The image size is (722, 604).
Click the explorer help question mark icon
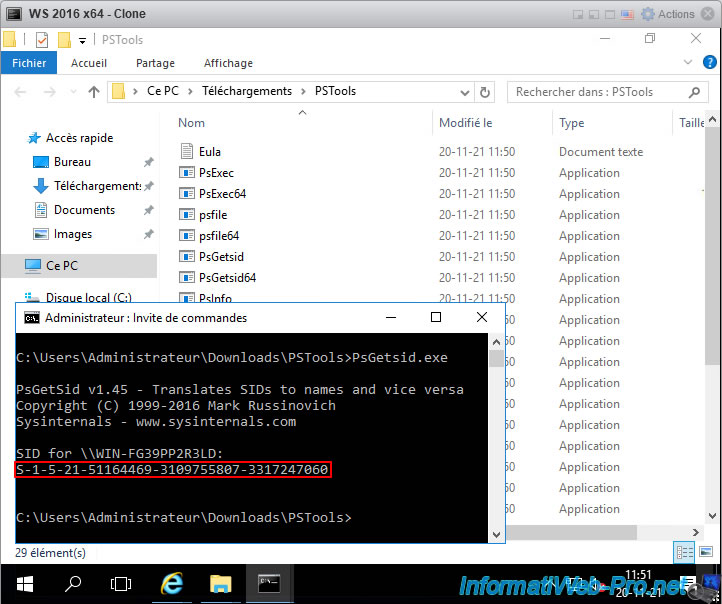click(x=712, y=63)
